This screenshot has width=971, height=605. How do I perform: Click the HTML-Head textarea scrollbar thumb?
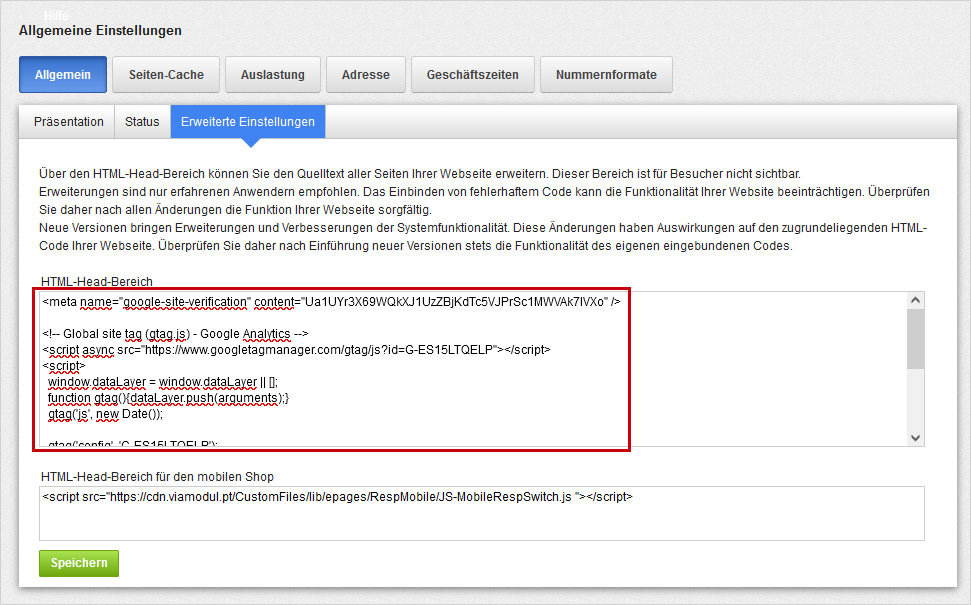(916, 339)
